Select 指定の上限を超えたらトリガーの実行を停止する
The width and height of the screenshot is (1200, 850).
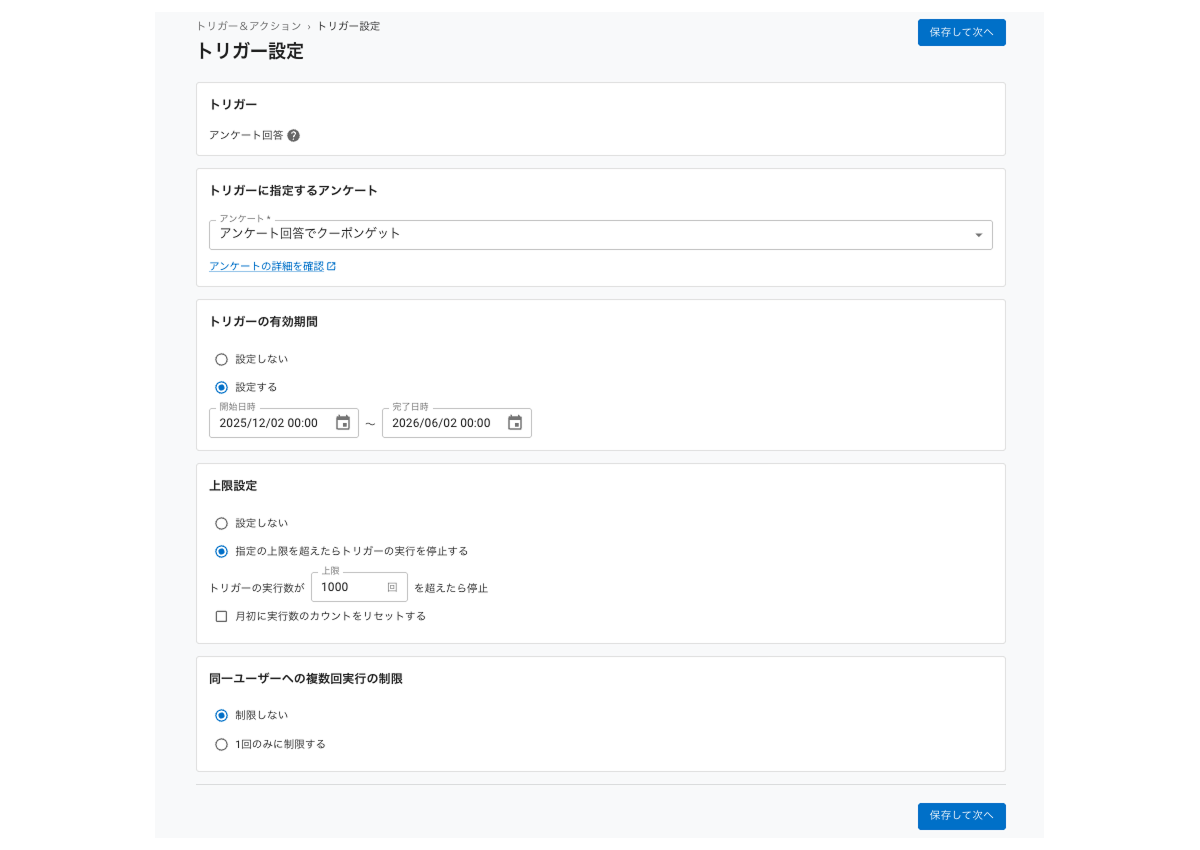coord(221,551)
